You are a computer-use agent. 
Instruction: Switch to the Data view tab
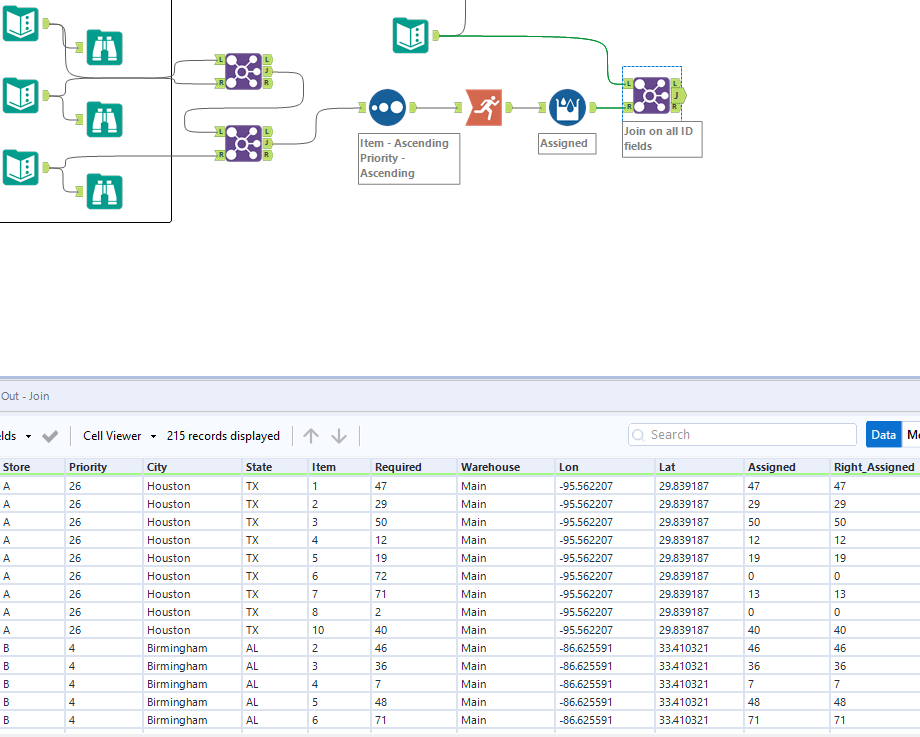click(883, 435)
